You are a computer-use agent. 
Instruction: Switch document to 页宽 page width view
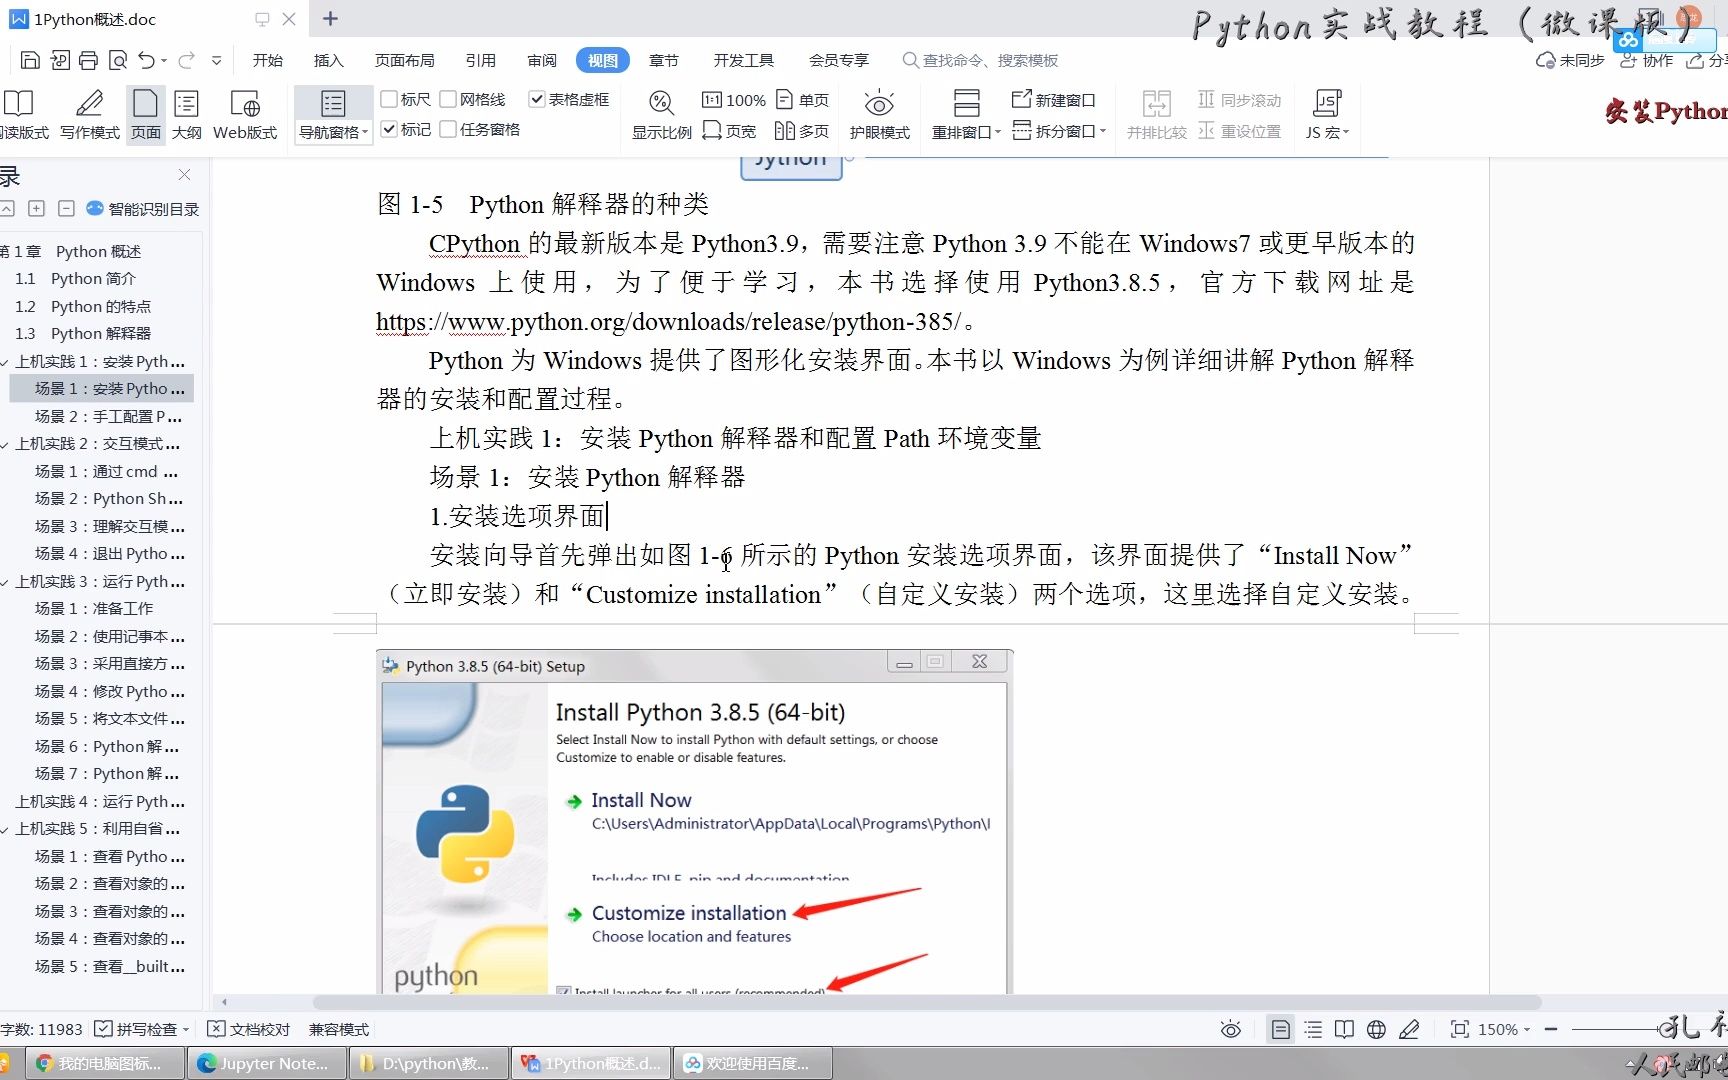click(729, 130)
